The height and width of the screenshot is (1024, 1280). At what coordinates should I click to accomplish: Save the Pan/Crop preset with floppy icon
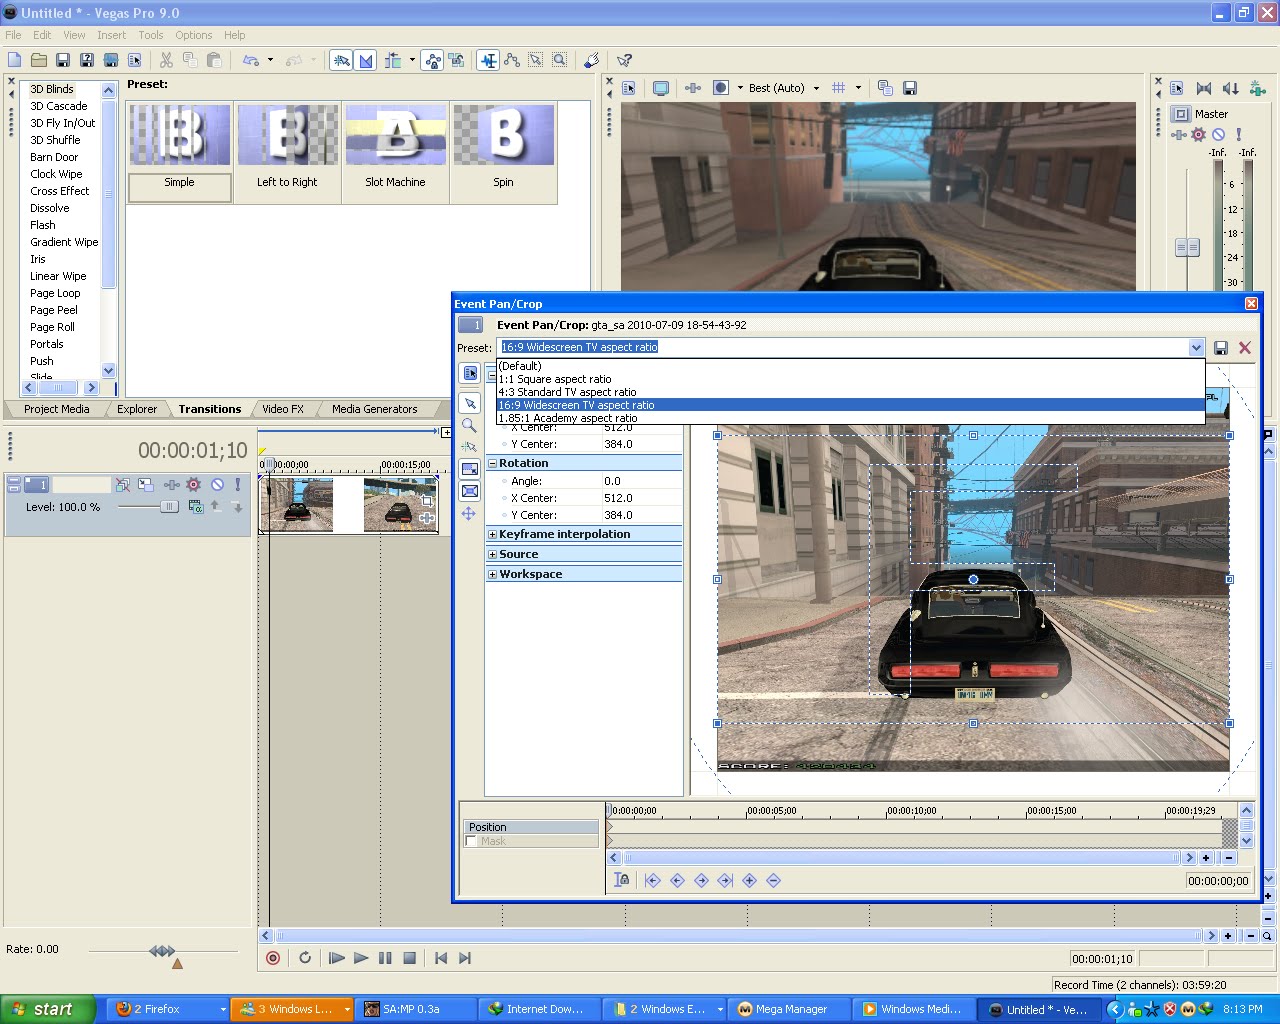[1221, 347]
